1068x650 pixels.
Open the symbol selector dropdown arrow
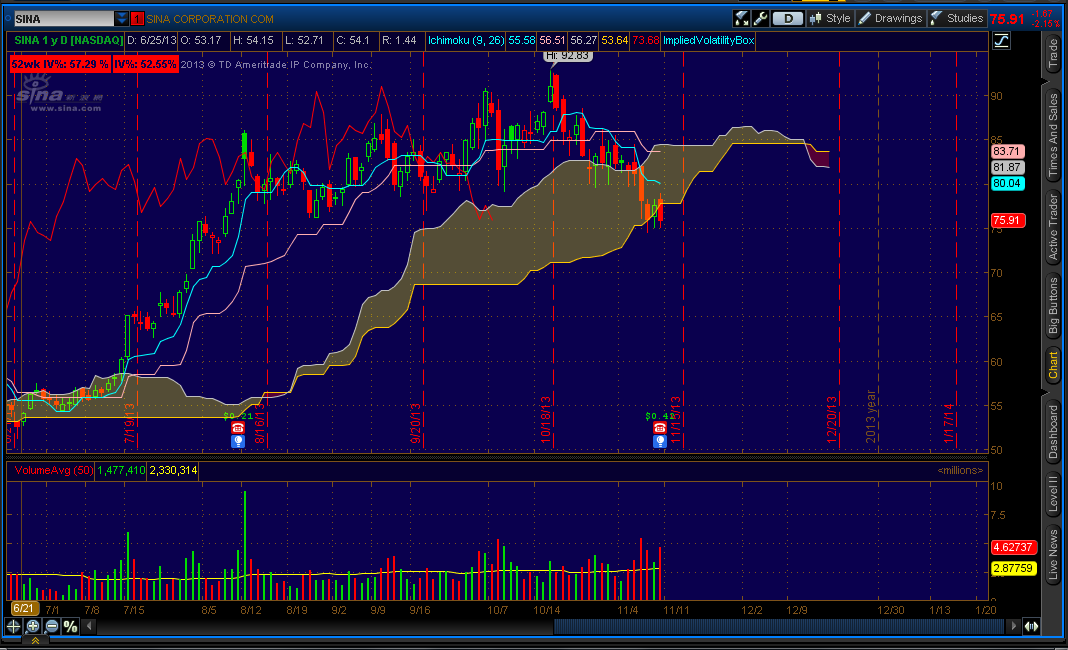pos(121,18)
